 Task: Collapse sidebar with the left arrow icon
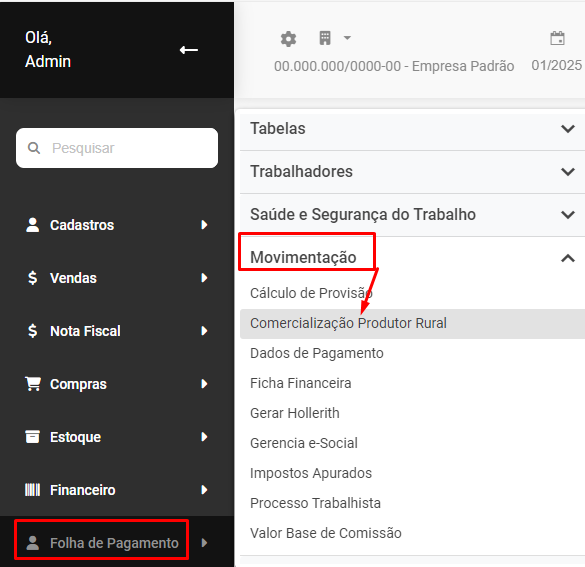188,50
